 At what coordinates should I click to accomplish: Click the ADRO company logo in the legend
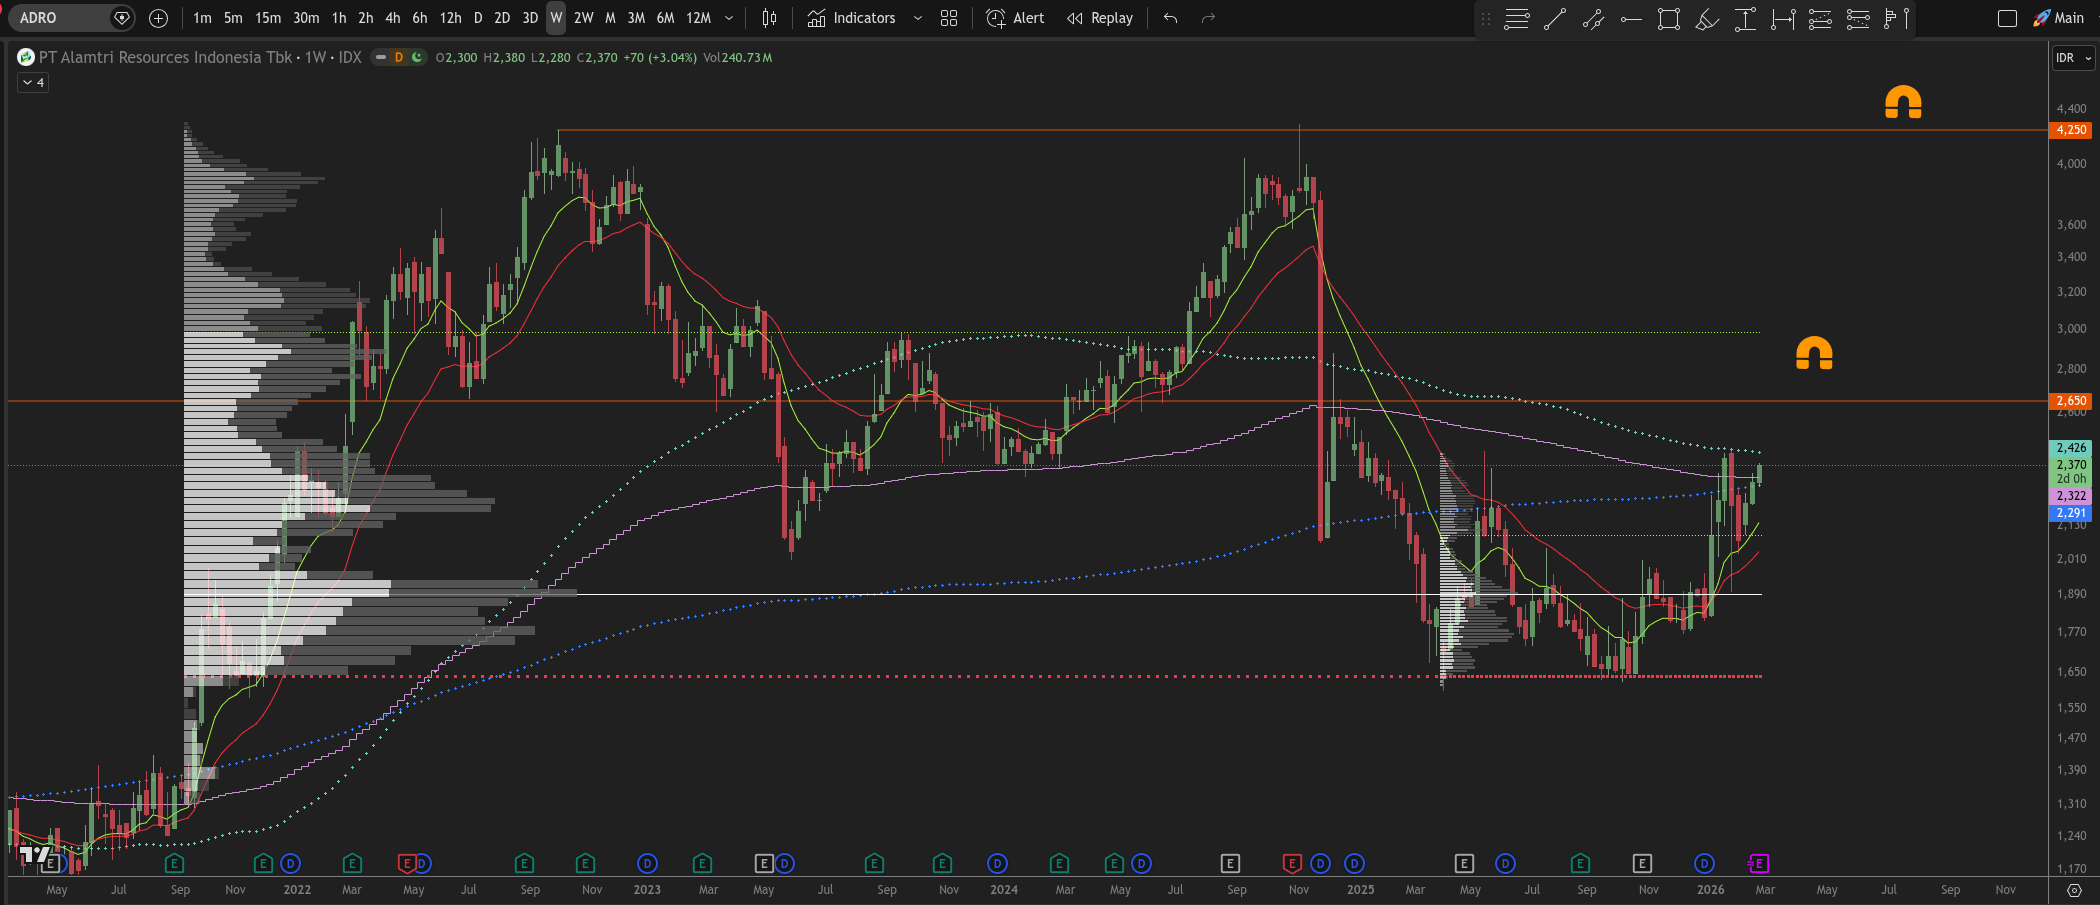pyautogui.click(x=26, y=57)
